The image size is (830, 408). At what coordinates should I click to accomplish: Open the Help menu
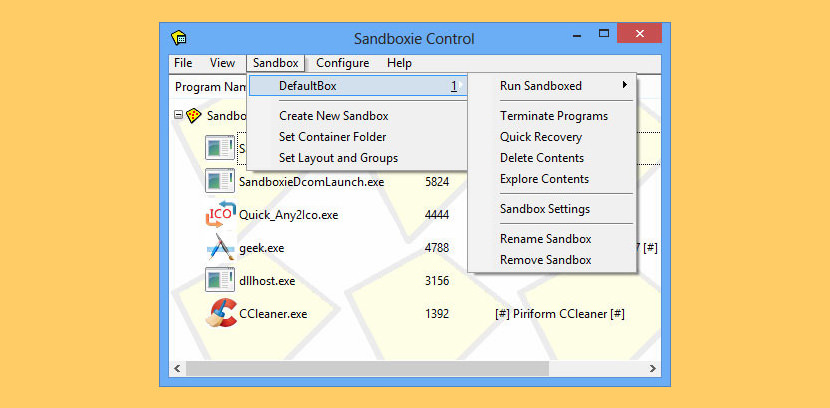click(399, 63)
